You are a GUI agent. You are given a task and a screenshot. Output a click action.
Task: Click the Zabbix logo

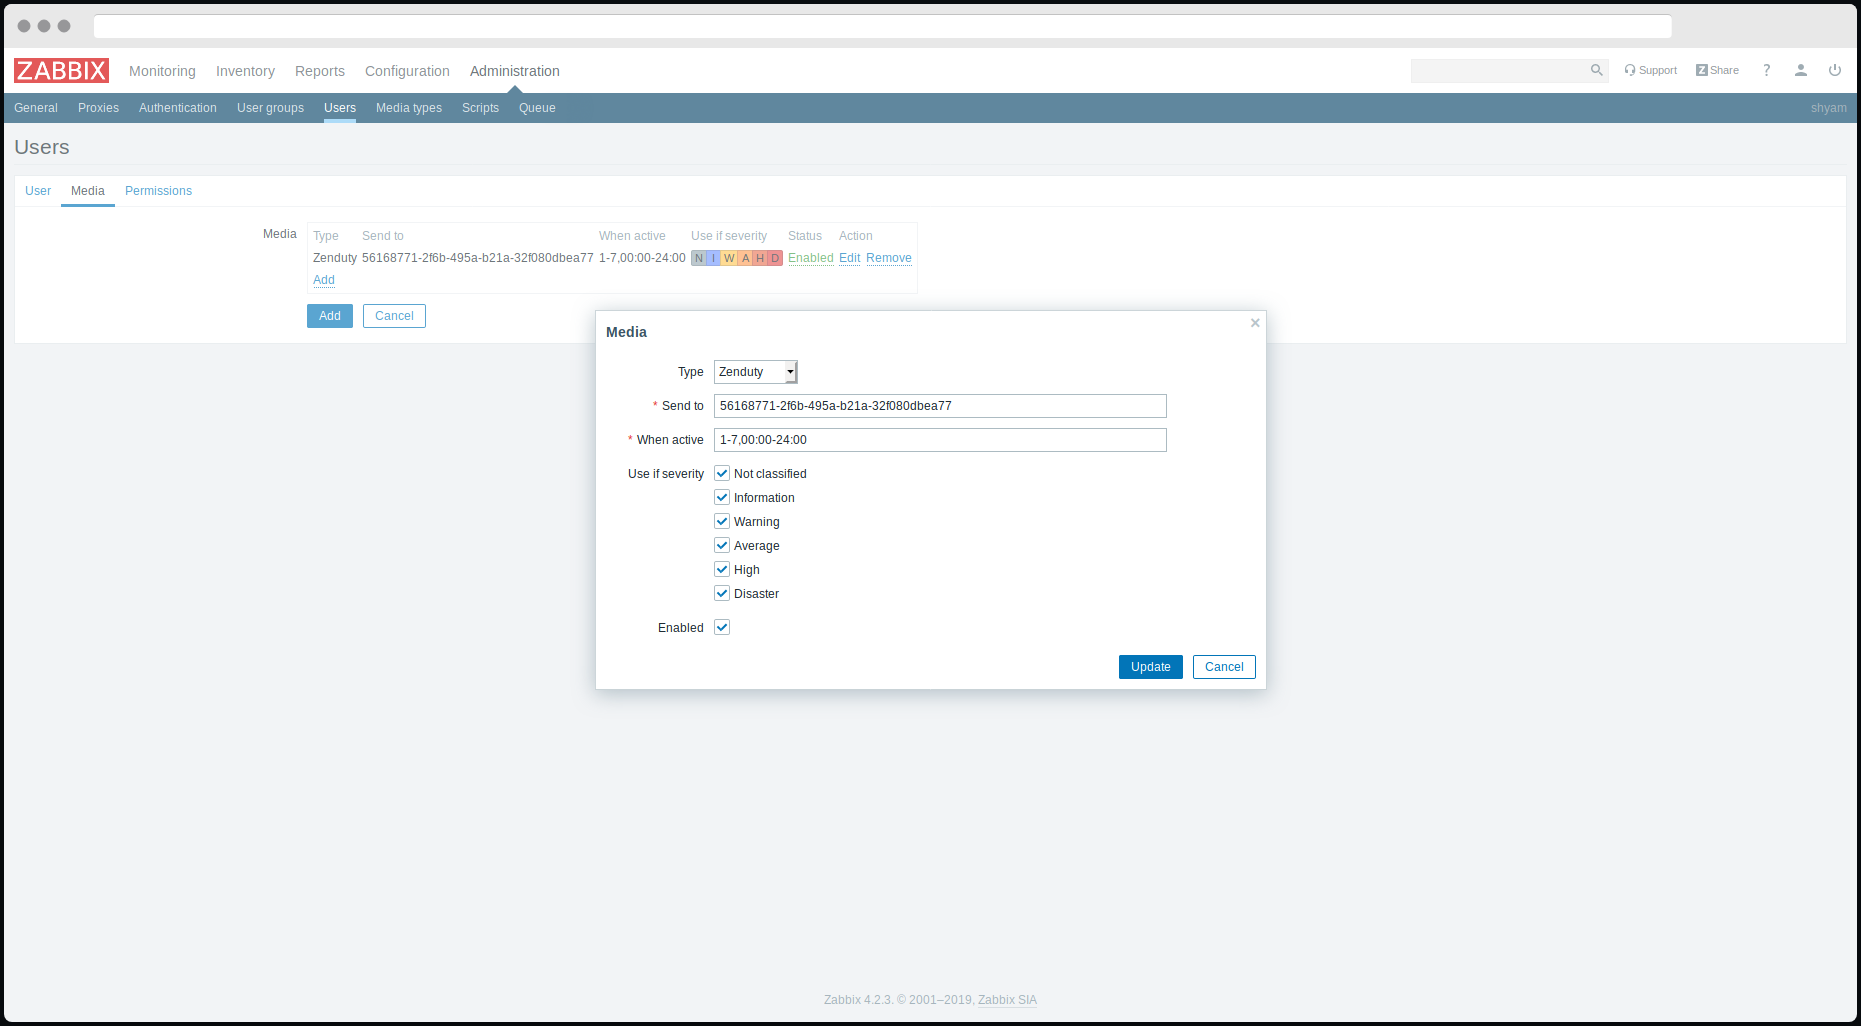[61, 71]
